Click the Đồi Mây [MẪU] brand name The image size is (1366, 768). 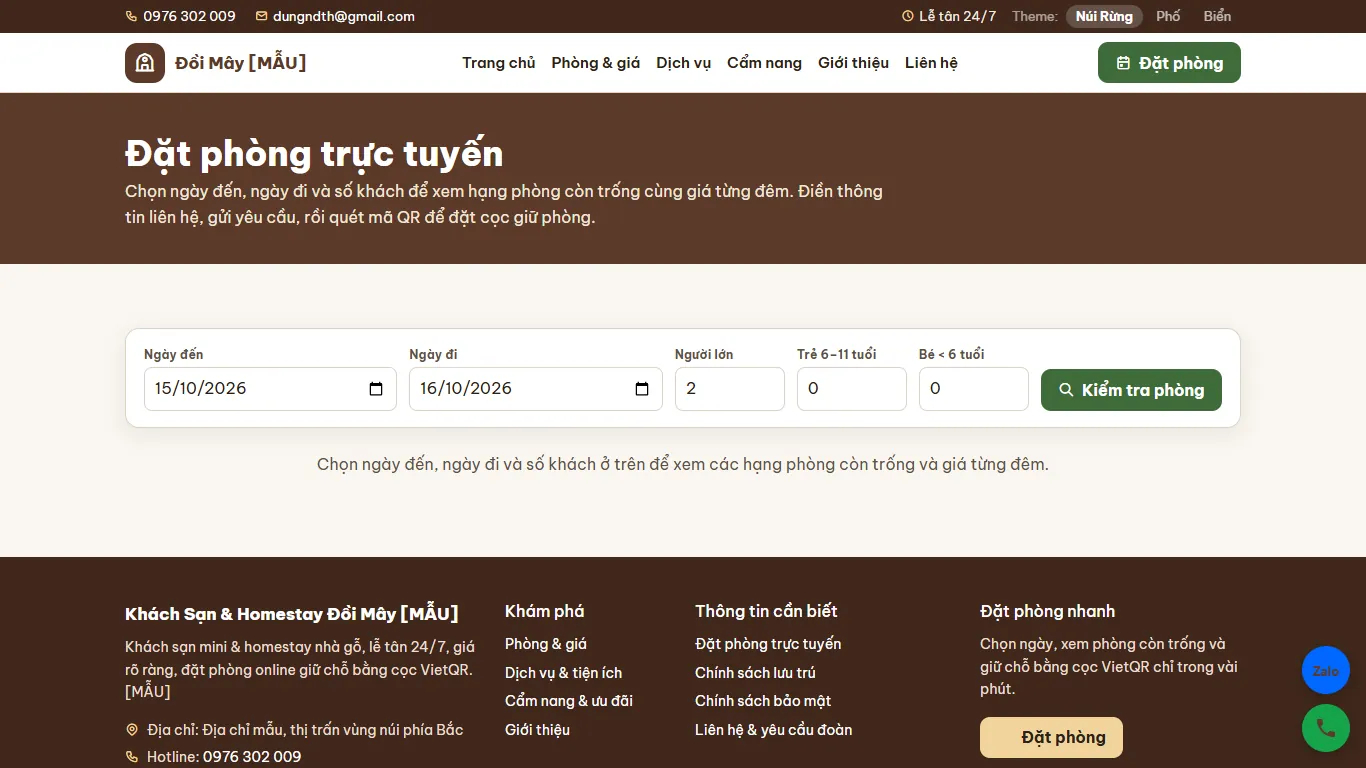coord(241,63)
